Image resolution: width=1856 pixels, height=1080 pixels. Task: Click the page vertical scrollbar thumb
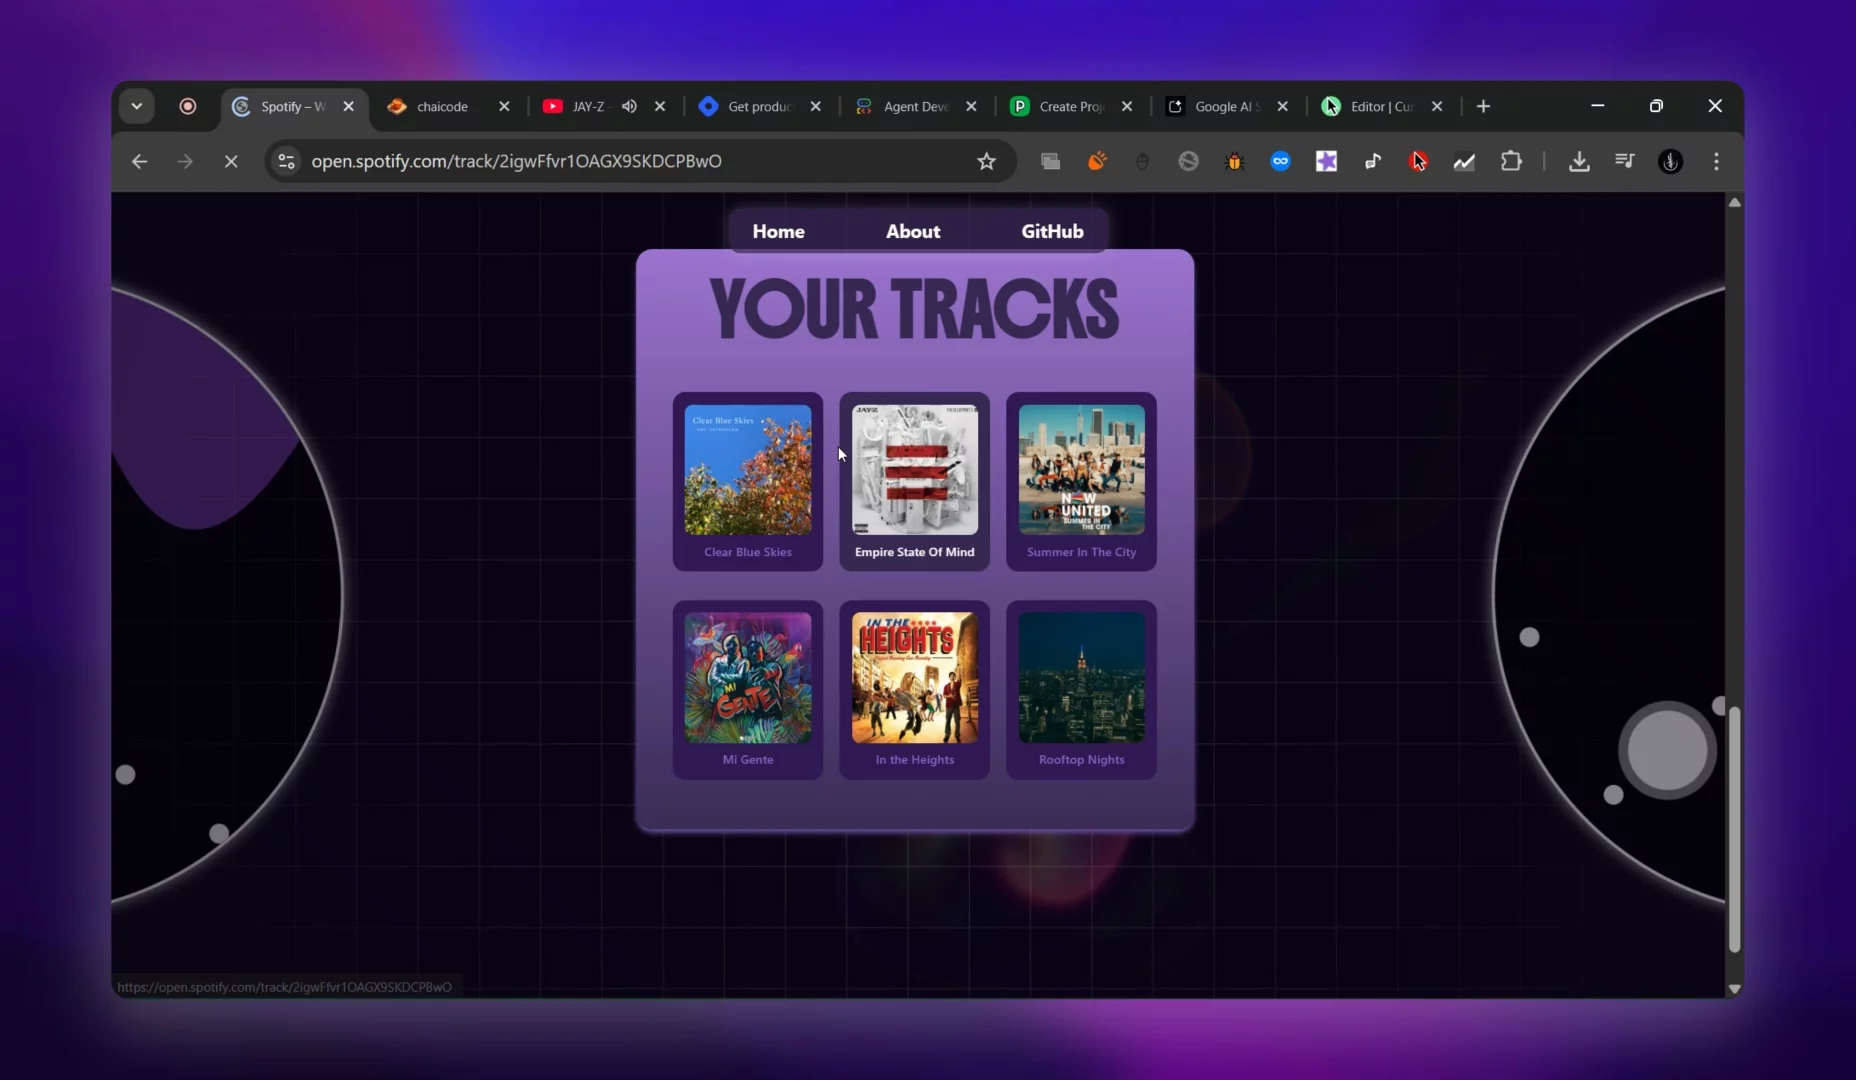pyautogui.click(x=1734, y=828)
